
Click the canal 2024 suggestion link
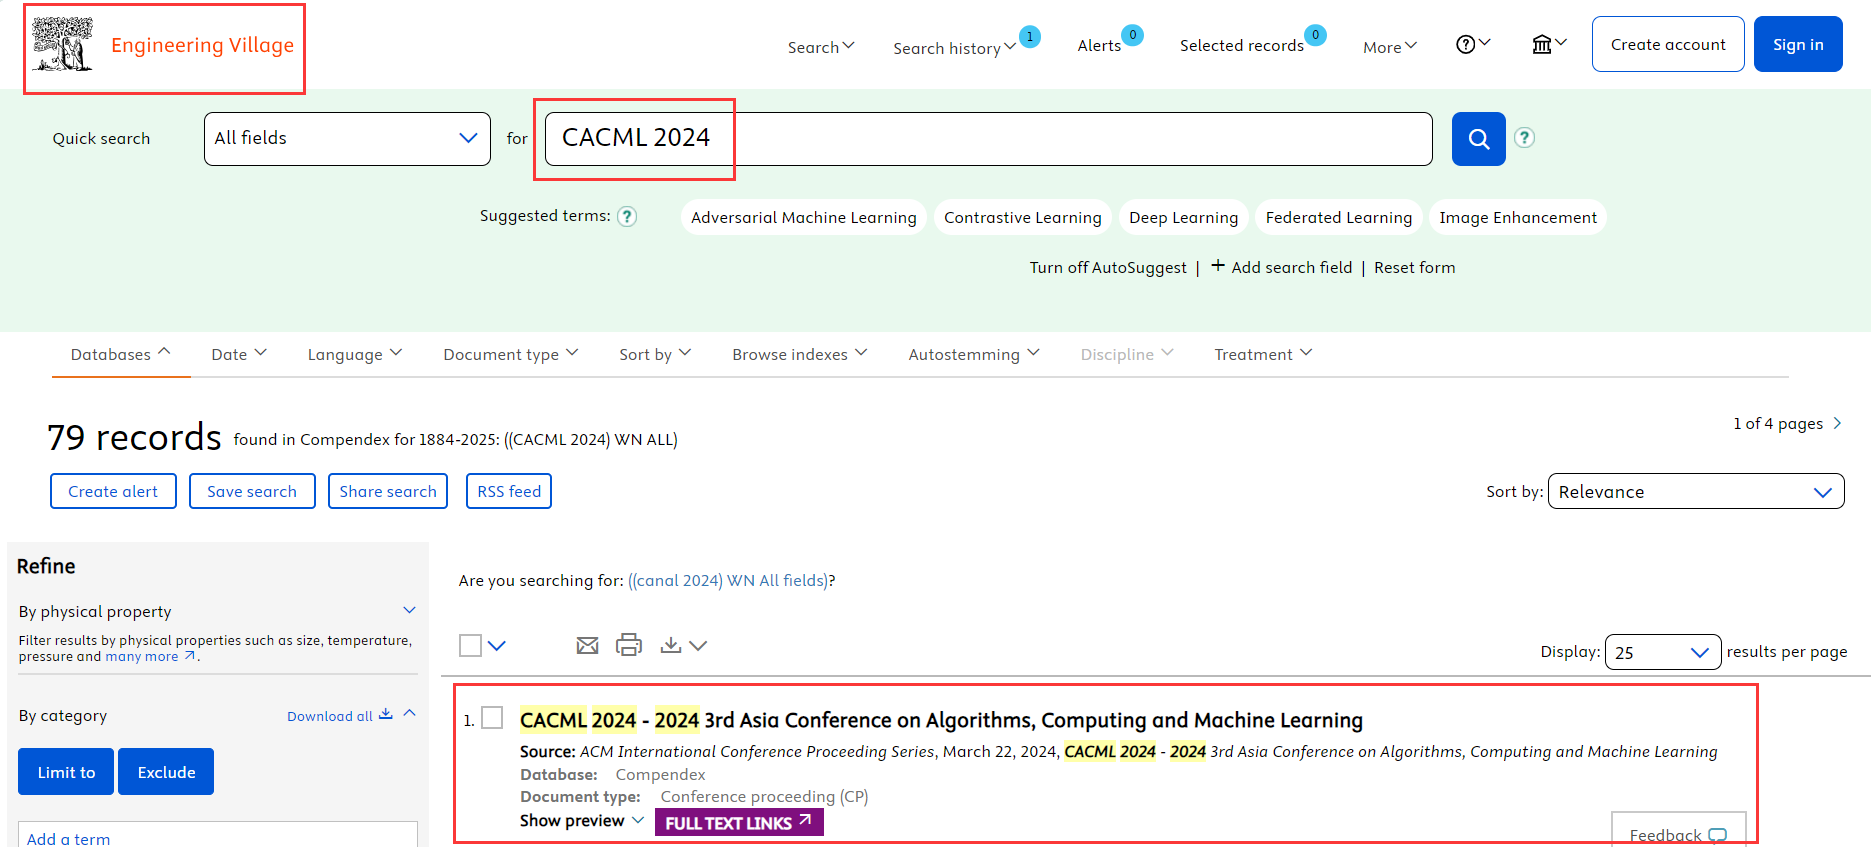pos(728,580)
